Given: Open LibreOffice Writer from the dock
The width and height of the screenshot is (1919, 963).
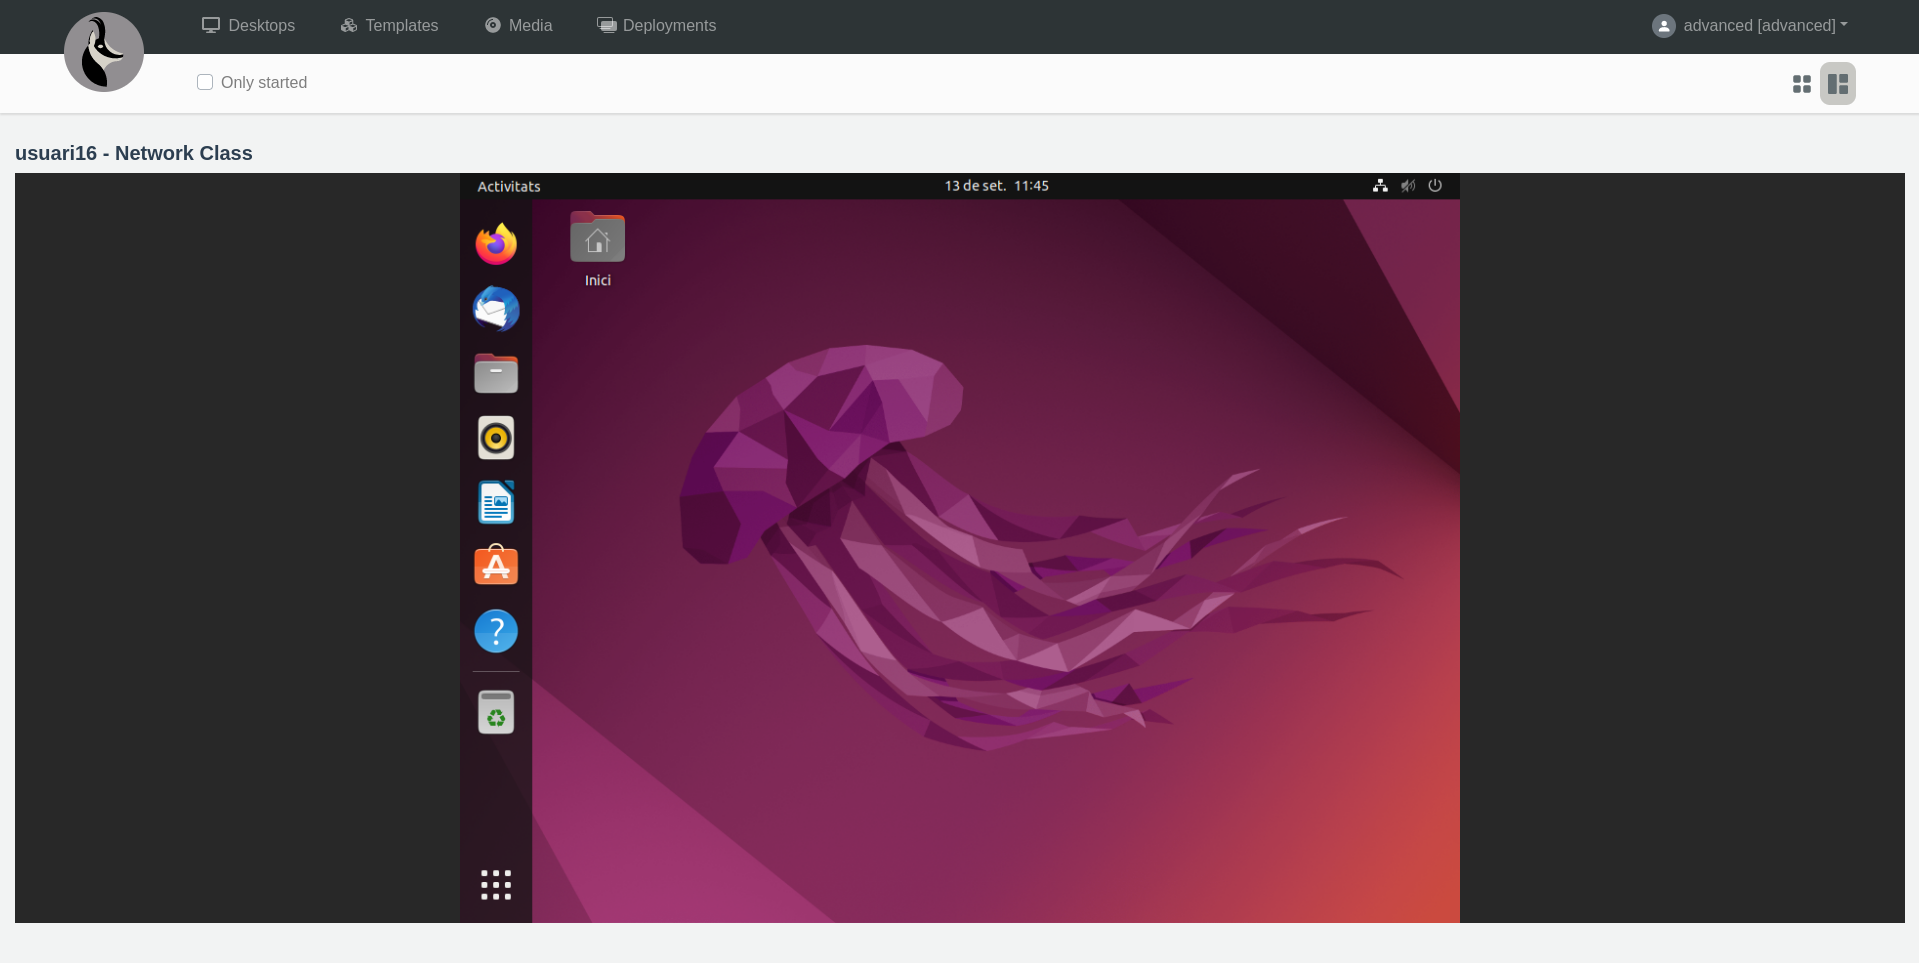Looking at the screenshot, I should pyautogui.click(x=496, y=502).
